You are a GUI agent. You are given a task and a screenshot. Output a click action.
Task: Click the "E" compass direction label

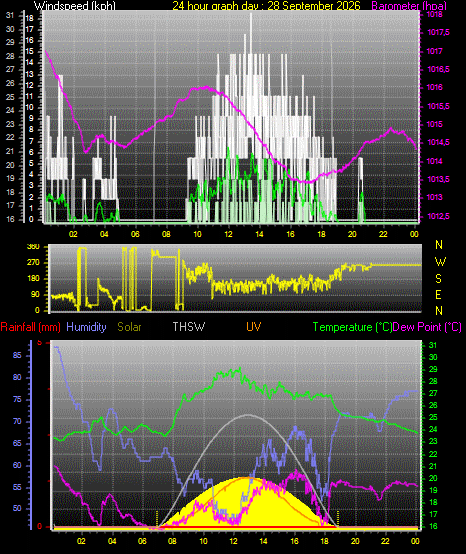[x=438, y=295]
